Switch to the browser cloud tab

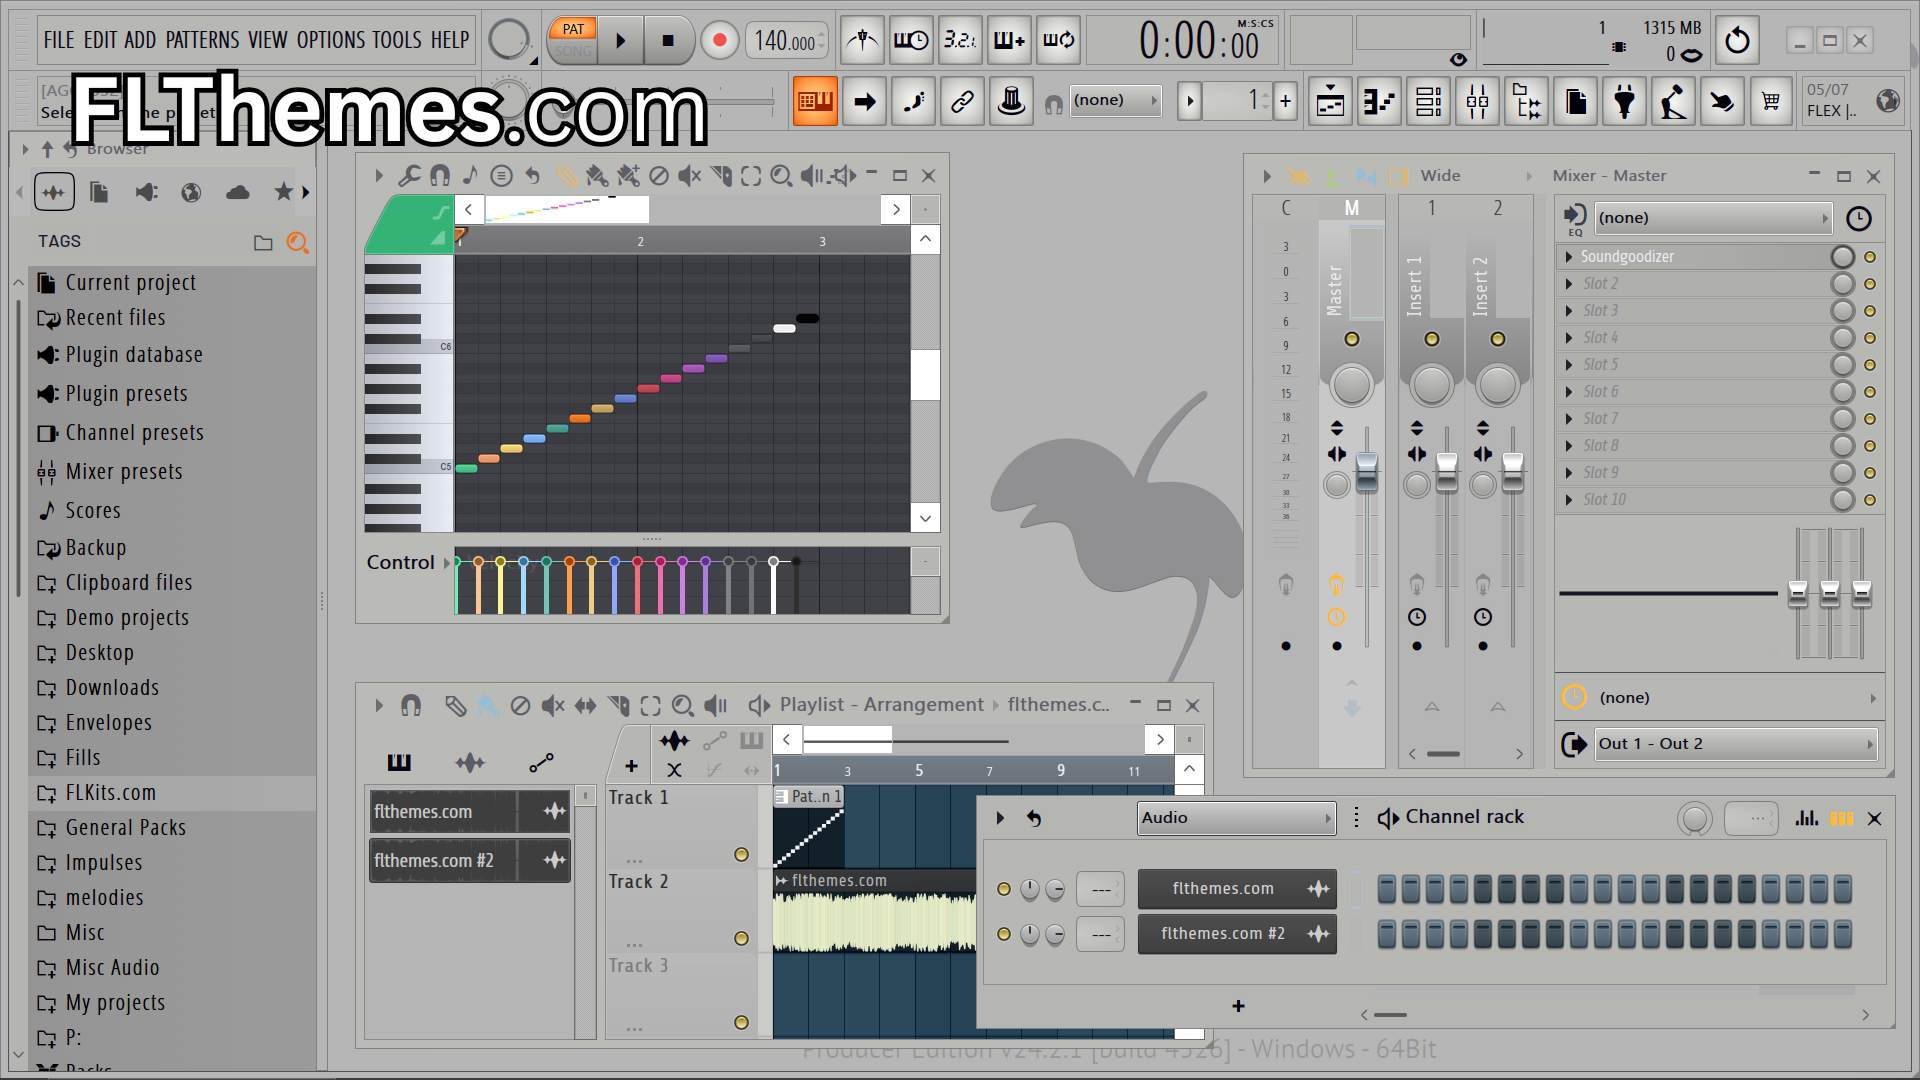[238, 192]
